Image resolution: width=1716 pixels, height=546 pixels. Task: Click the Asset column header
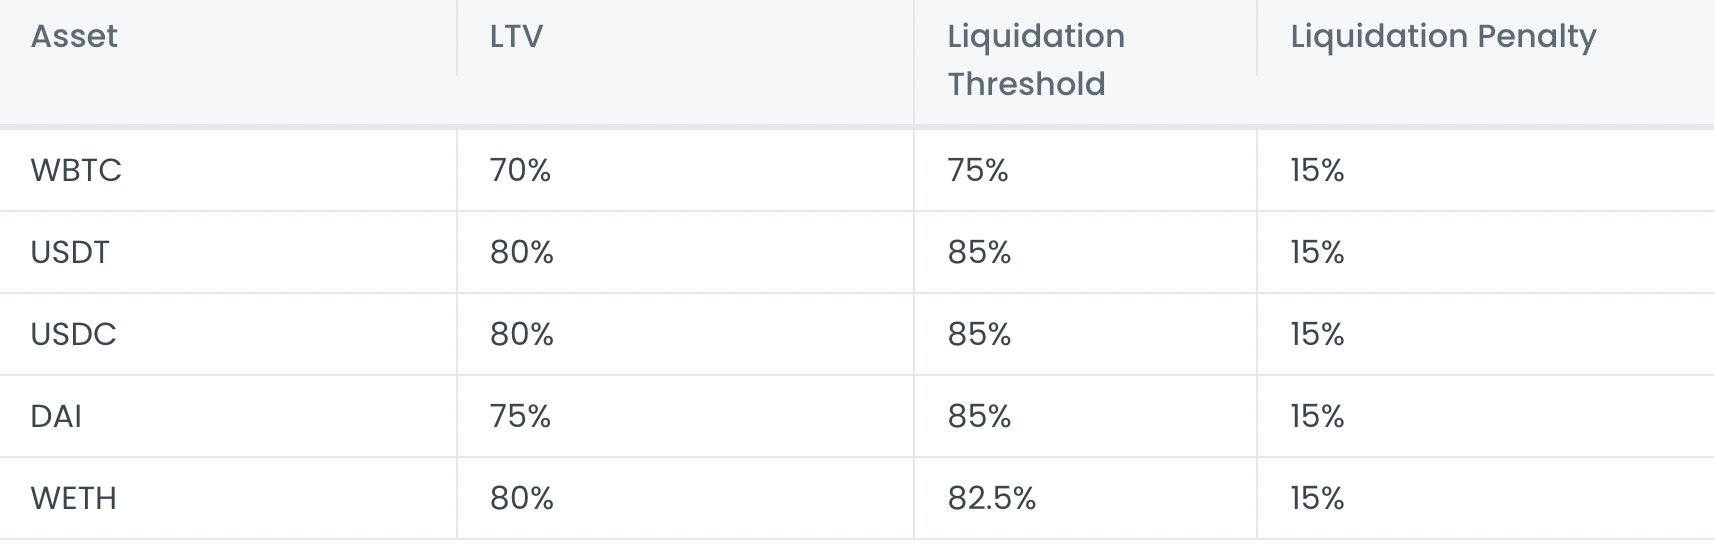point(74,36)
